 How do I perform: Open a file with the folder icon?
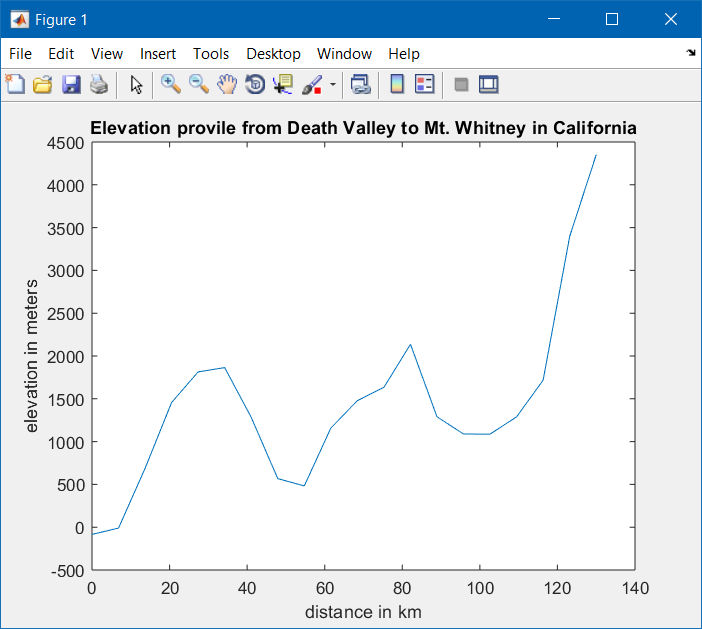click(42, 85)
